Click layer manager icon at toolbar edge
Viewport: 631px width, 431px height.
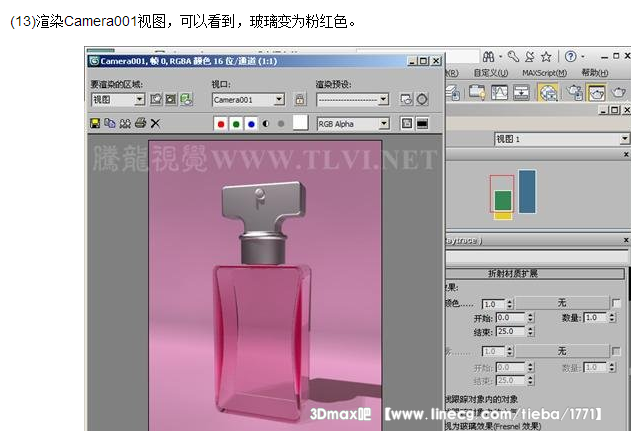click(x=453, y=93)
